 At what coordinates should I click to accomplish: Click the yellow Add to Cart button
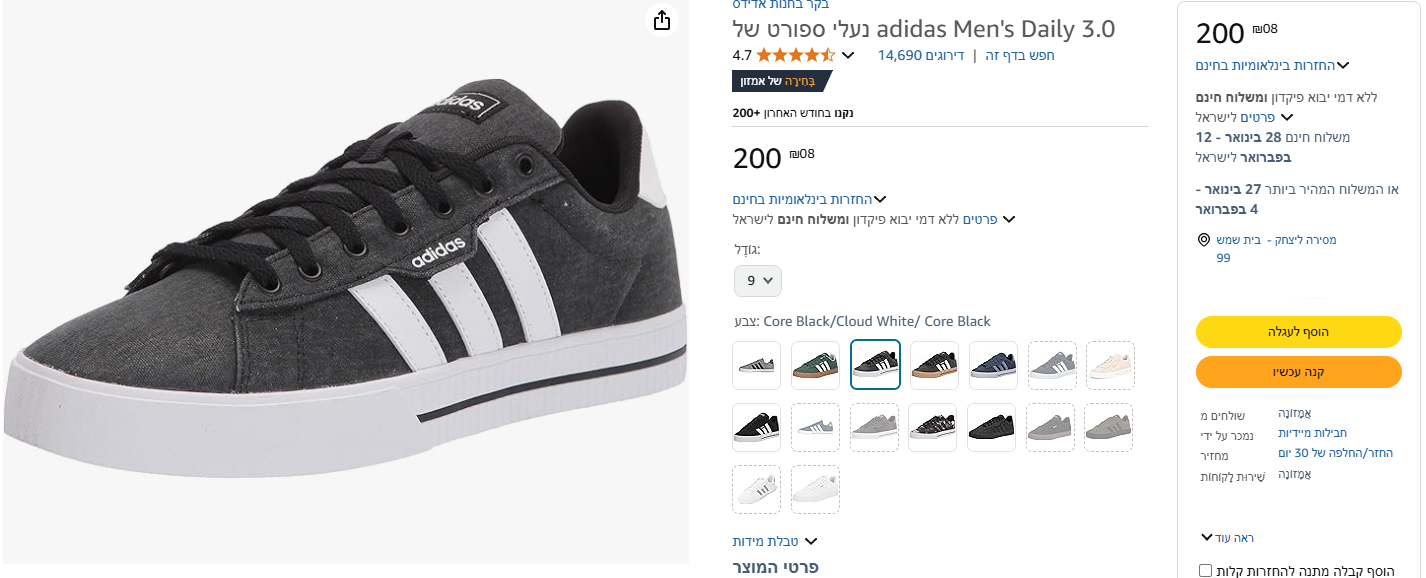tap(1298, 332)
